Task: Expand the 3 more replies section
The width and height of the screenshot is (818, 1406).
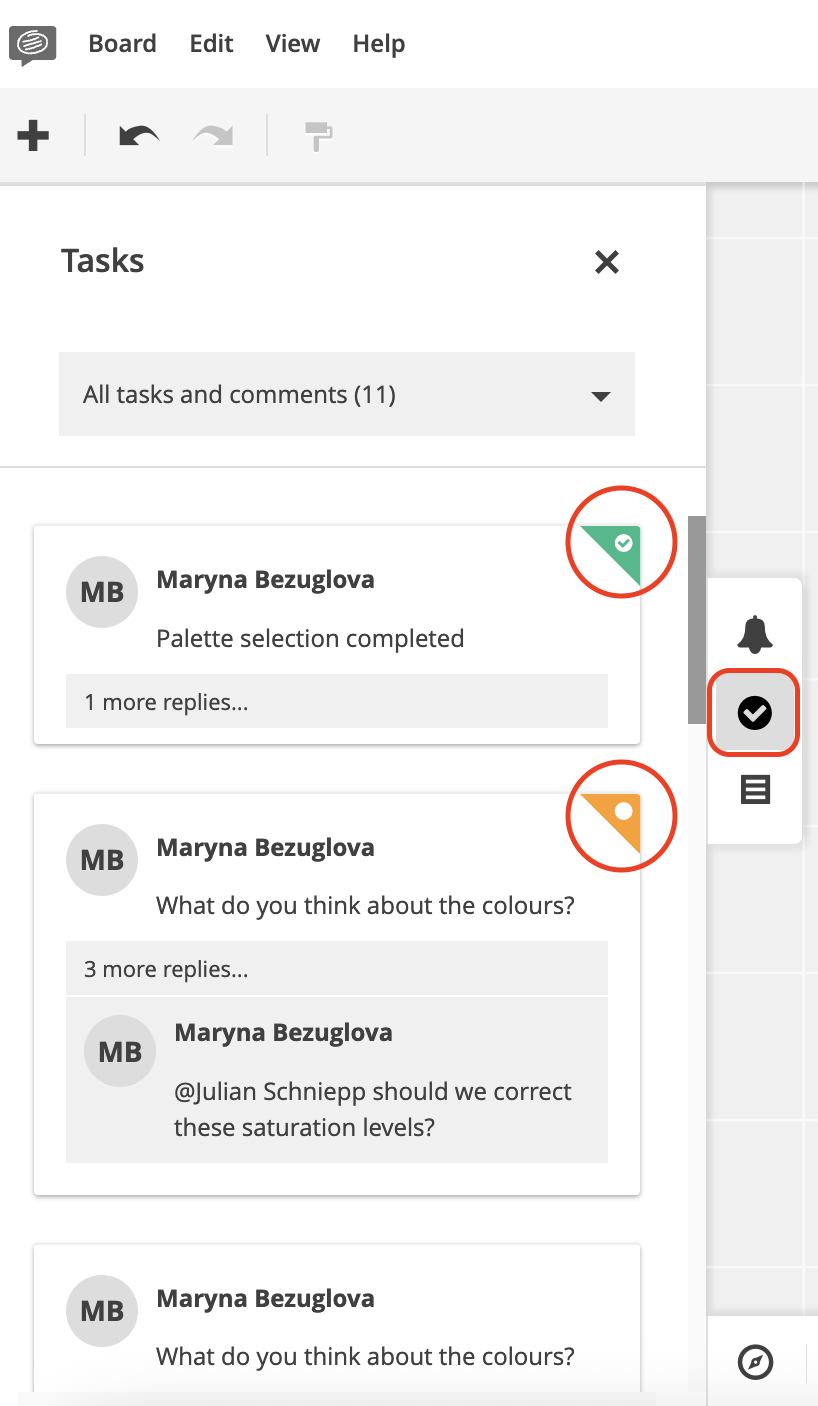Action: click(337, 969)
